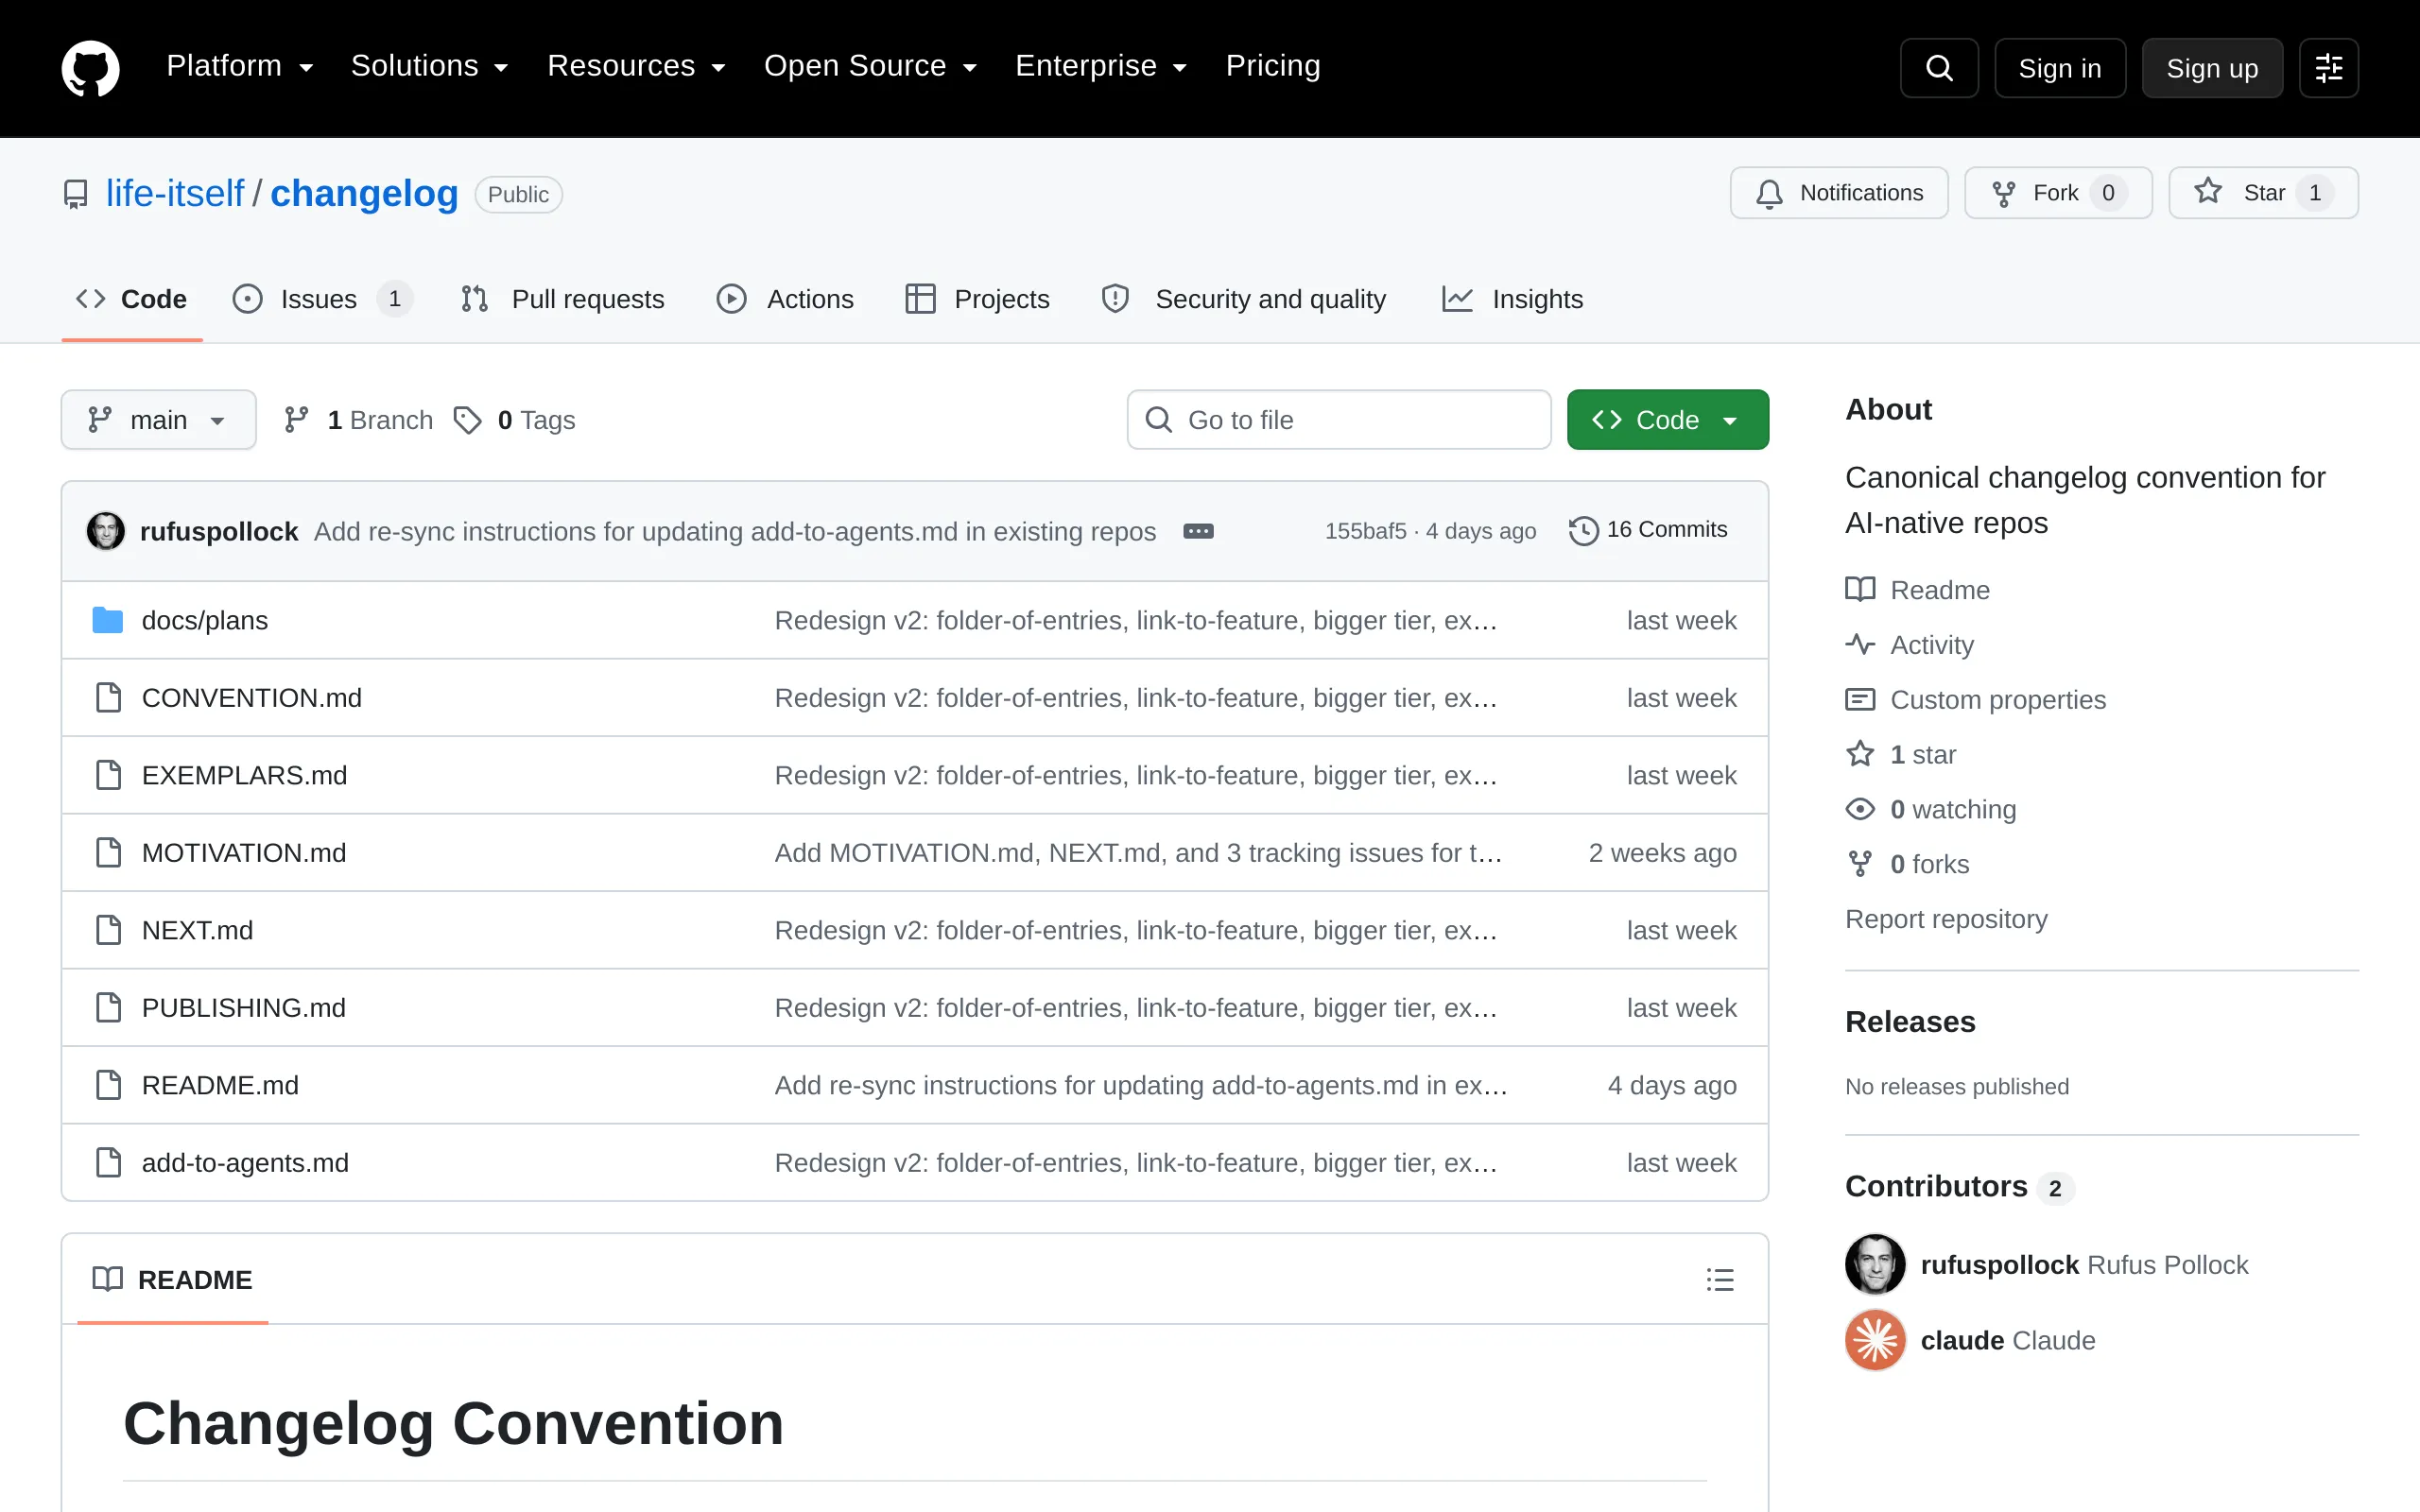Switch to the Issues tab
Image resolution: width=2420 pixels, height=1512 pixels.
(322, 299)
